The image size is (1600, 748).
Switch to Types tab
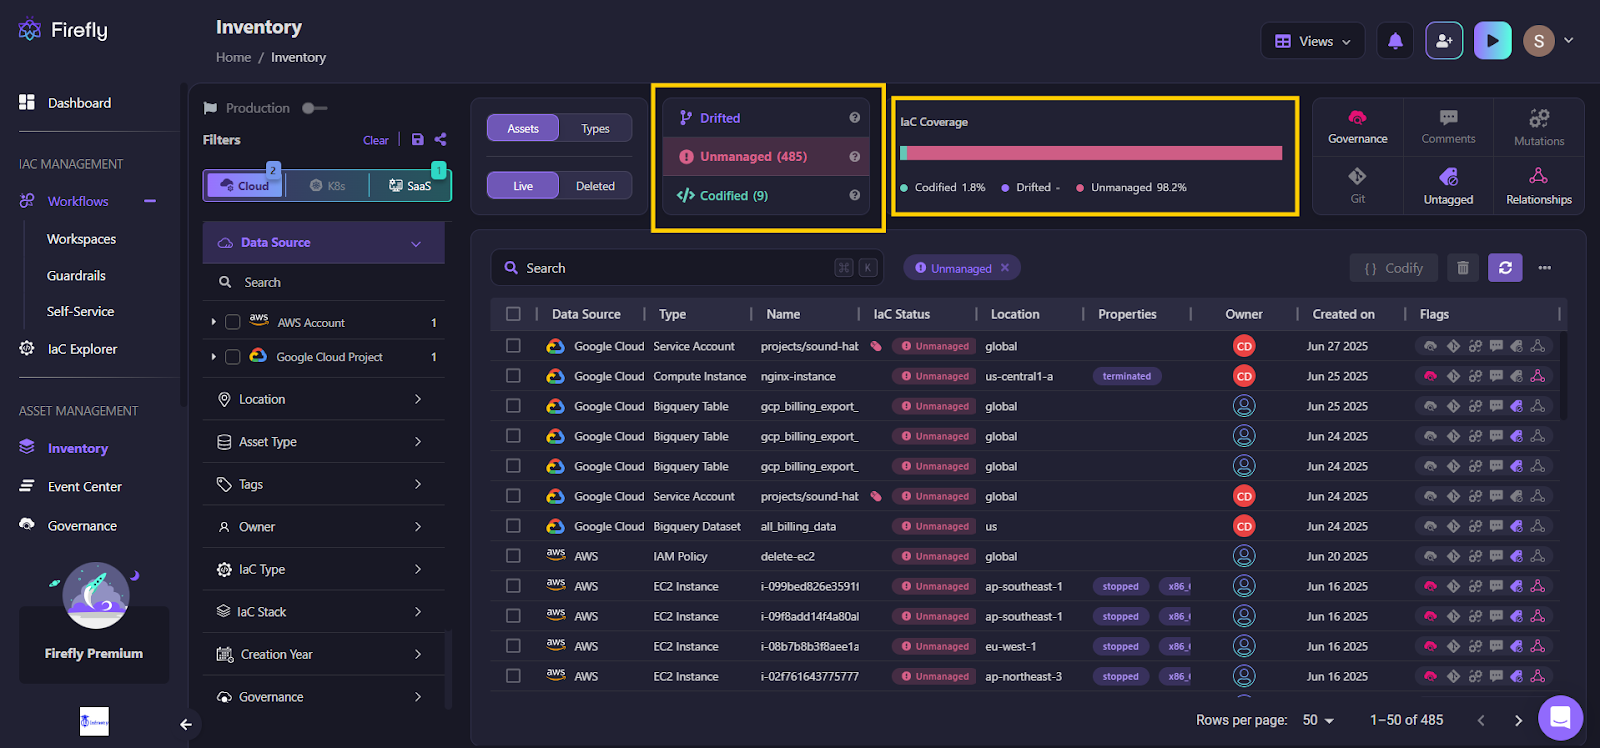click(595, 128)
